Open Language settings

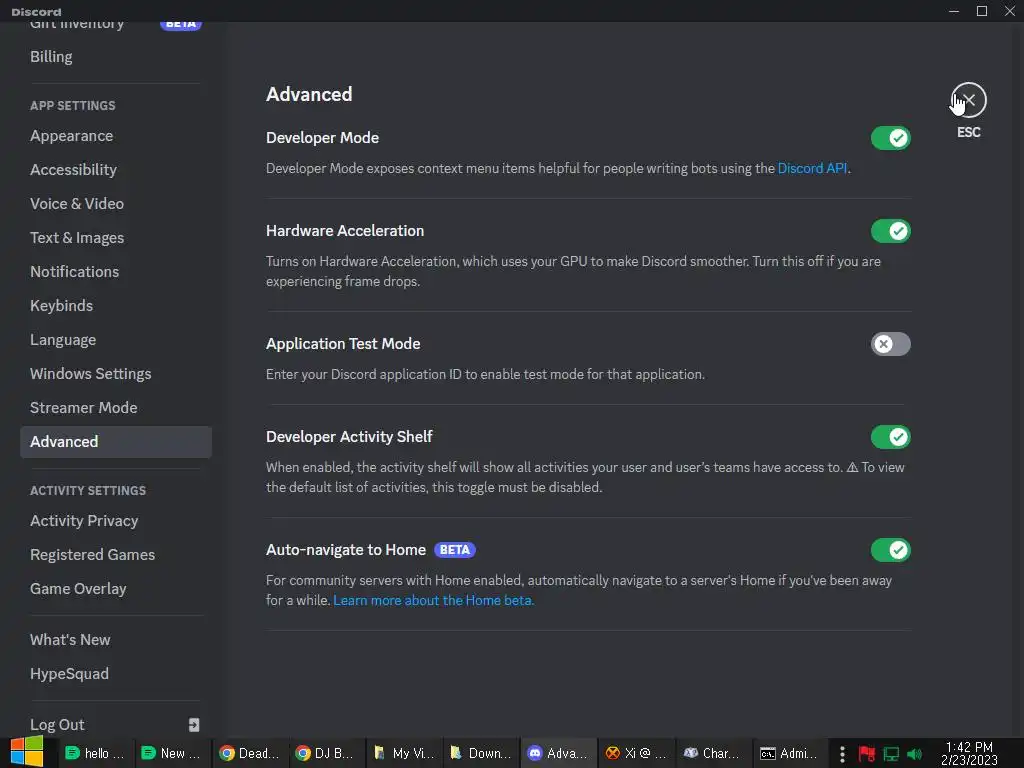(x=116, y=340)
